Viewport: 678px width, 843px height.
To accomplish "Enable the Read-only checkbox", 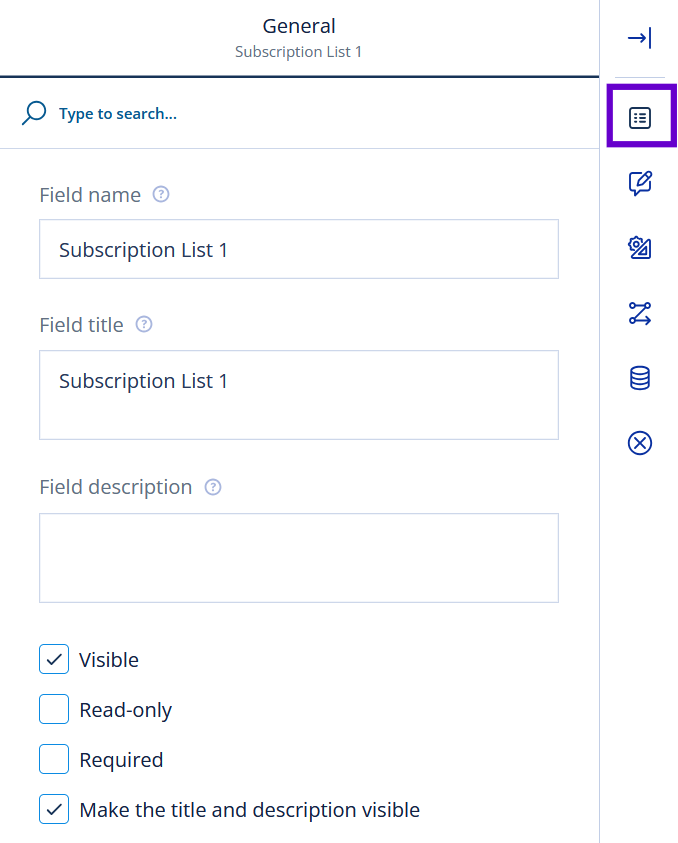I will (x=54, y=709).
